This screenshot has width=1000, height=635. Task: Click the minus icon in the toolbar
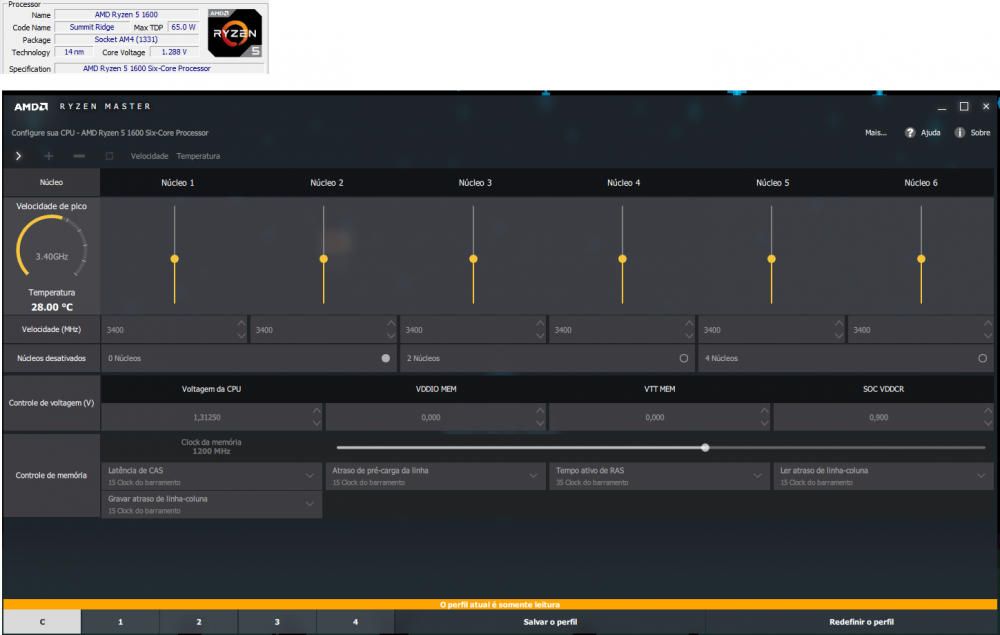pyautogui.click(x=79, y=156)
